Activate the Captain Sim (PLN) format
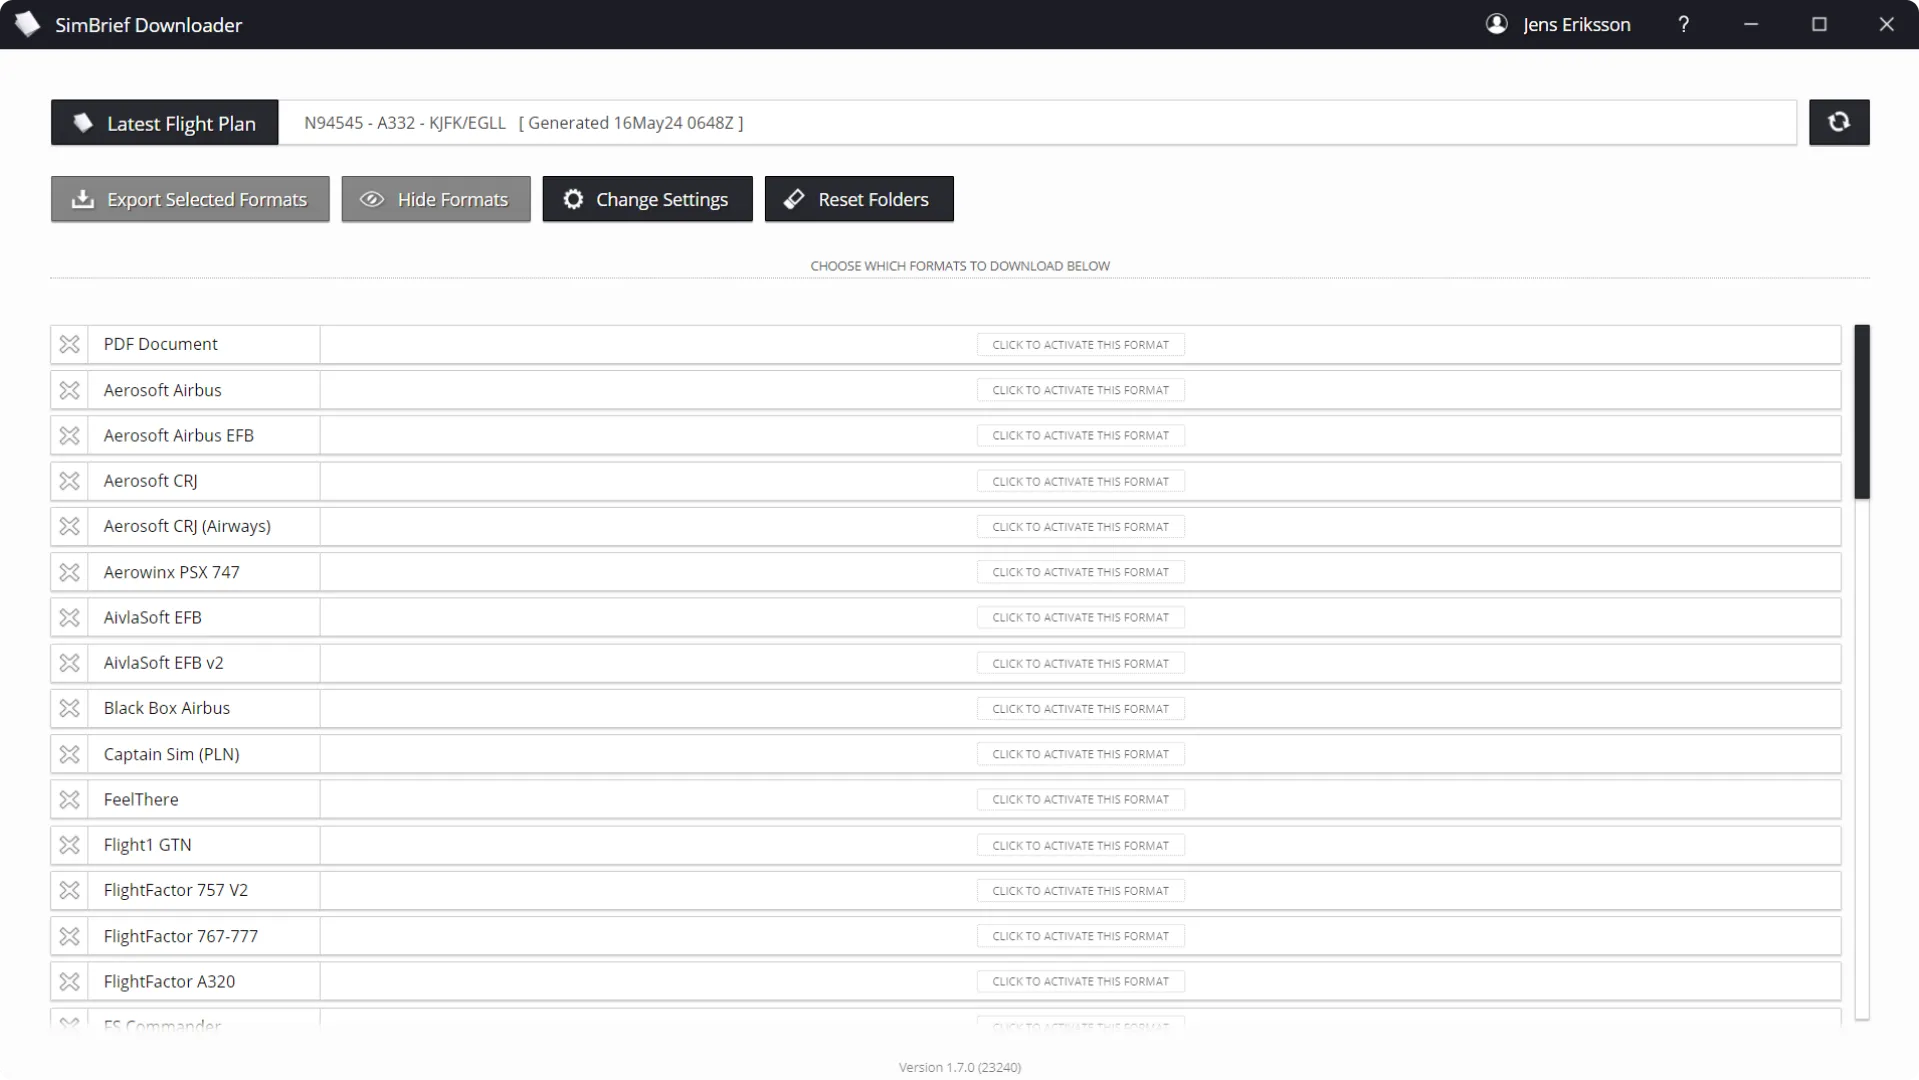Image resolution: width=1919 pixels, height=1080 pixels. point(1080,753)
